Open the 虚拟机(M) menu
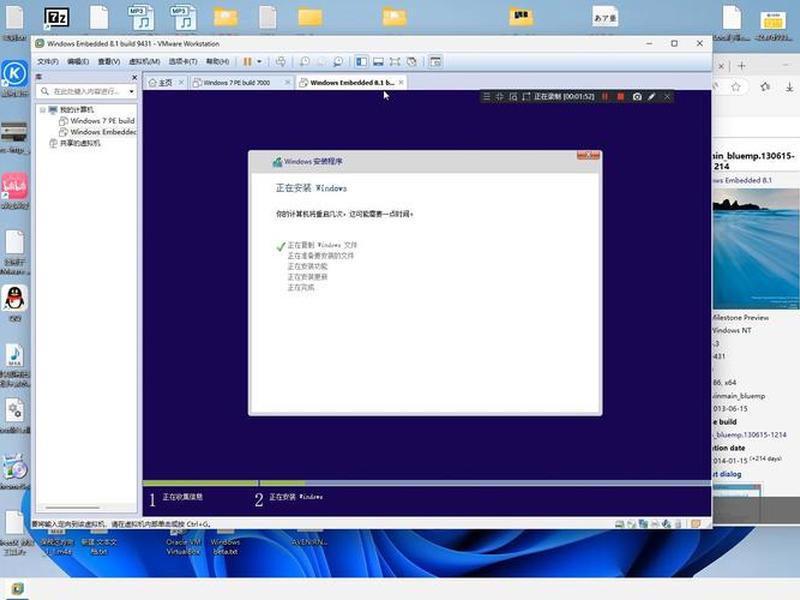This screenshot has width=800, height=600. (x=144, y=62)
